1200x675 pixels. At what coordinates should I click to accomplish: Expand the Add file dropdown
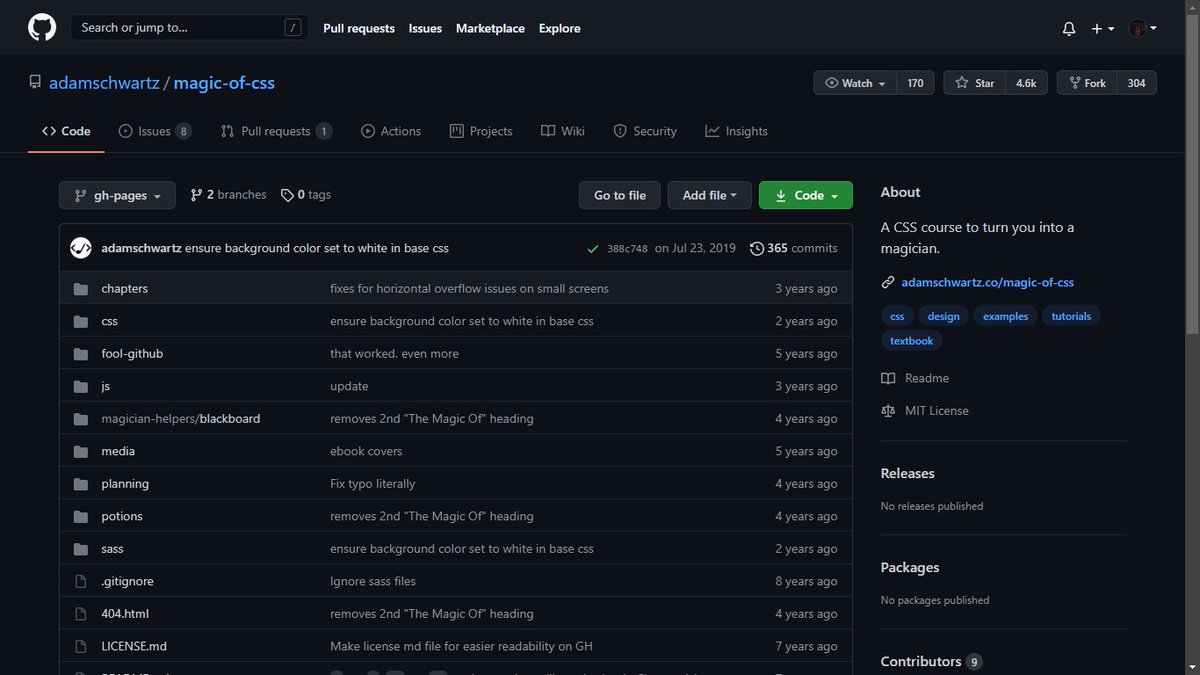(710, 195)
